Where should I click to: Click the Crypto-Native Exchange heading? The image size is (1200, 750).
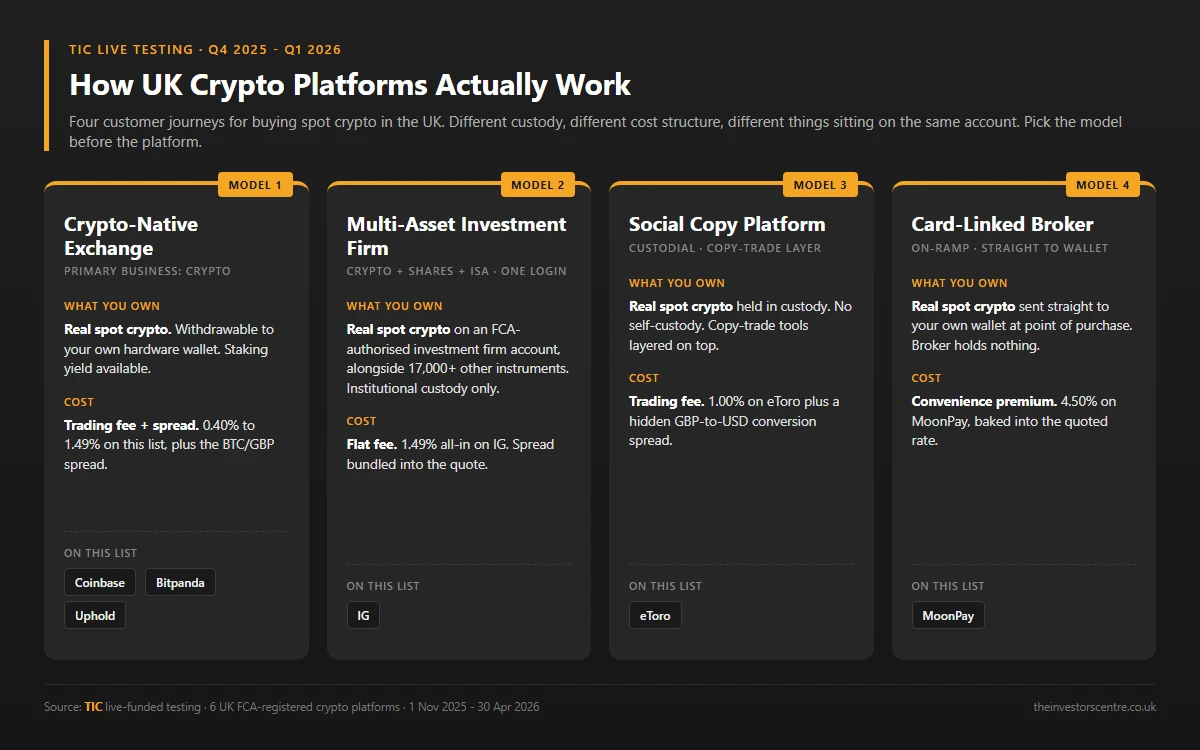click(x=131, y=236)
